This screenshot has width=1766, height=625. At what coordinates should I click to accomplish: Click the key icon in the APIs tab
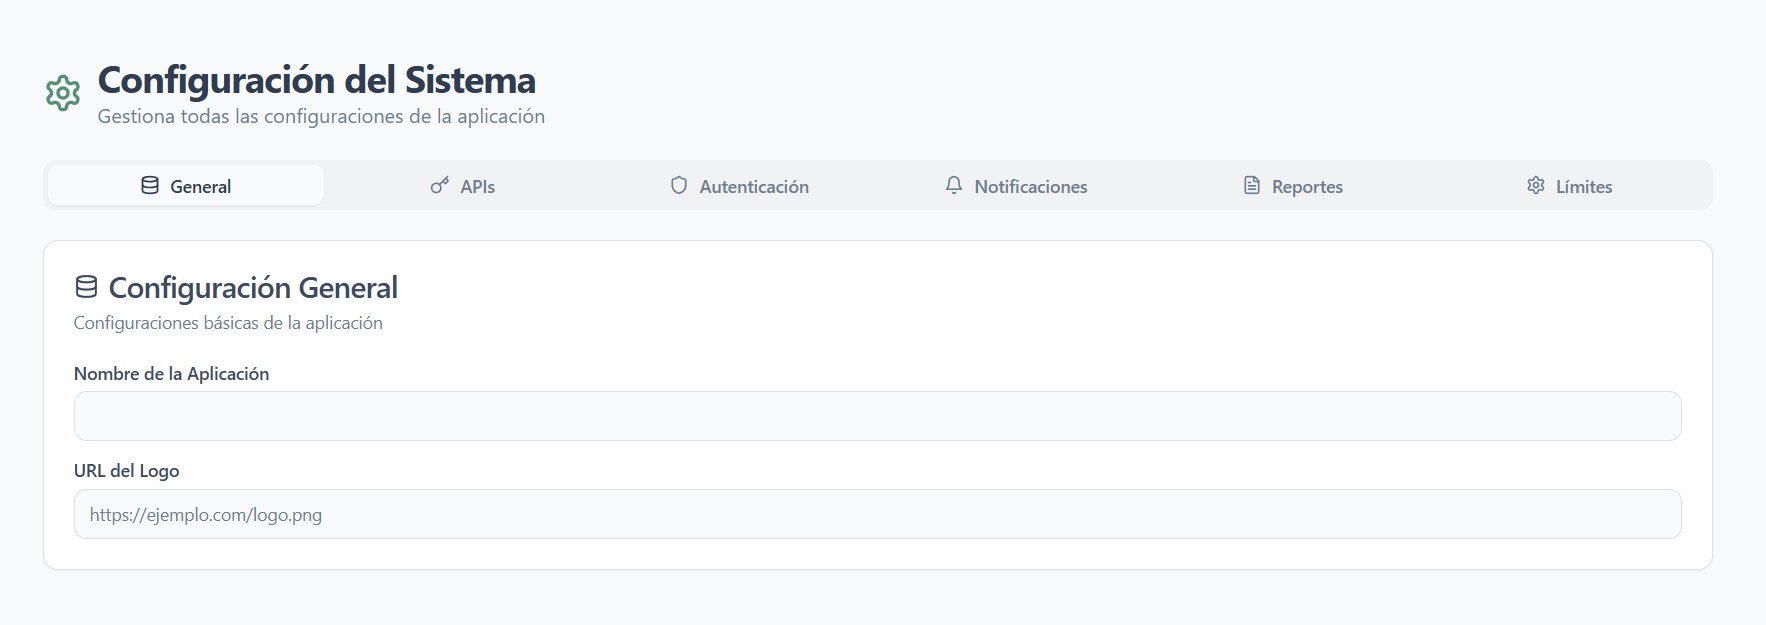440,185
